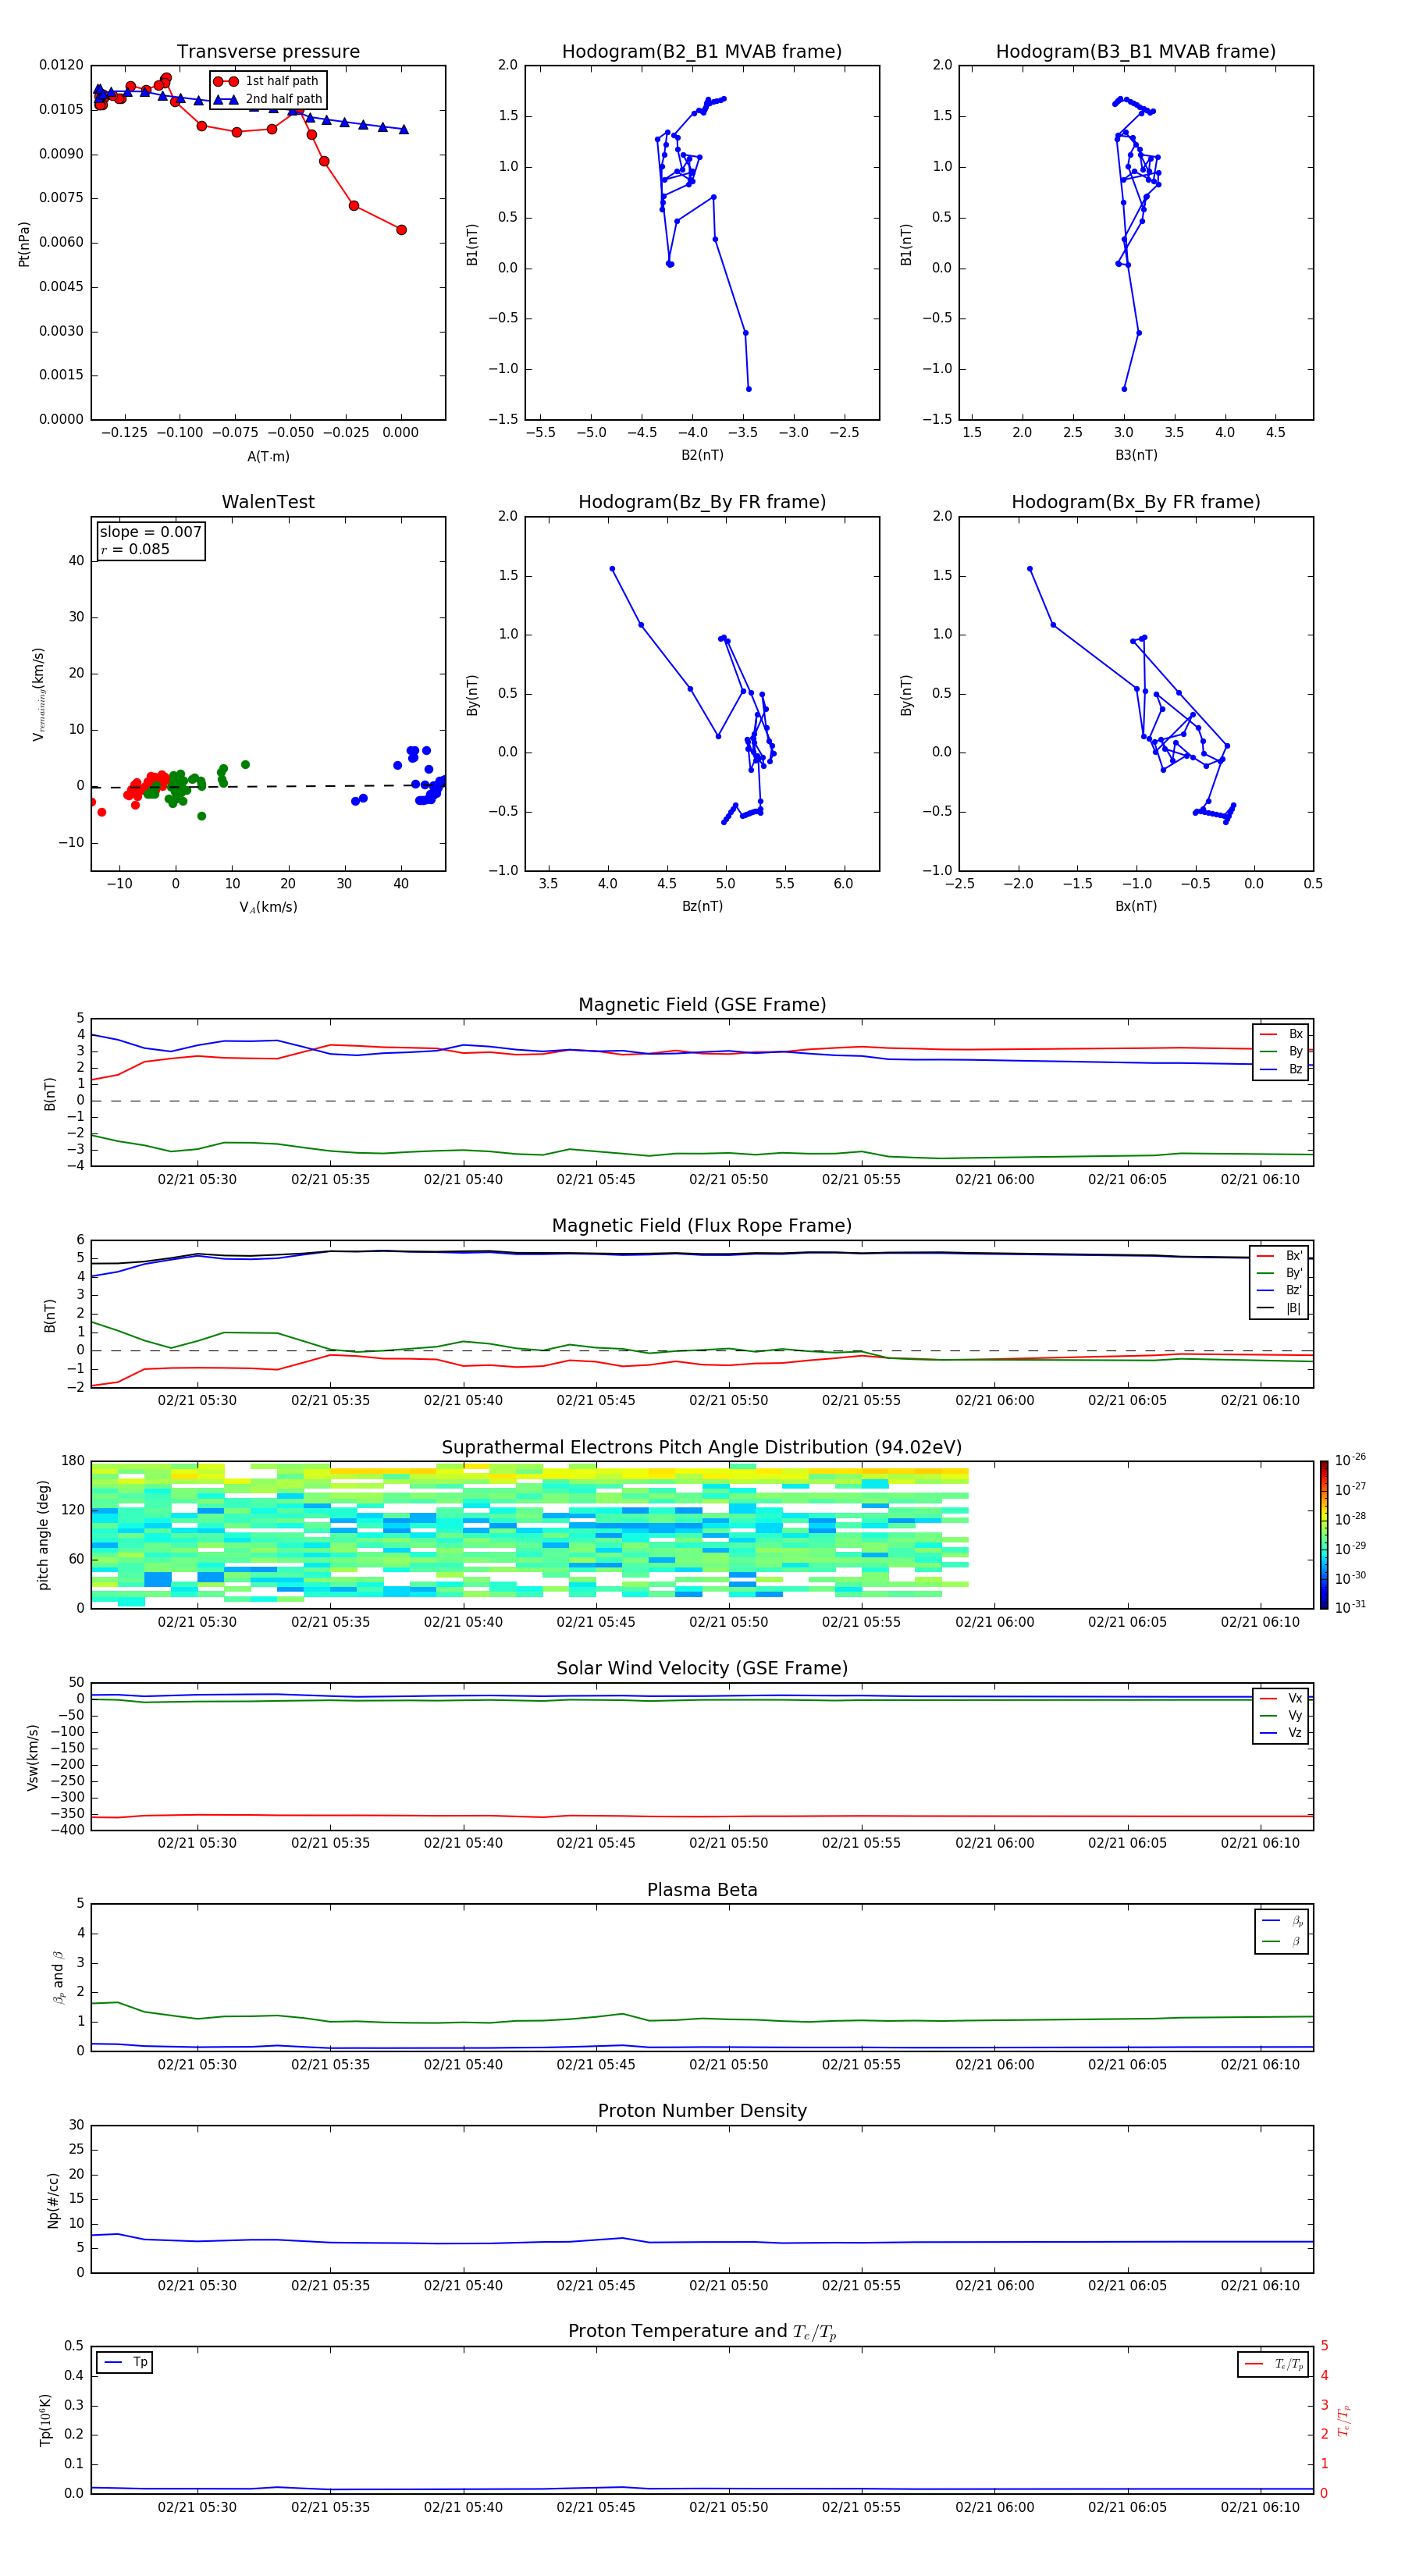This screenshot has width=1405, height=2576.
Task: Click the 'Proton Temperature and Te/Tp' title
Action: pos(702,2332)
